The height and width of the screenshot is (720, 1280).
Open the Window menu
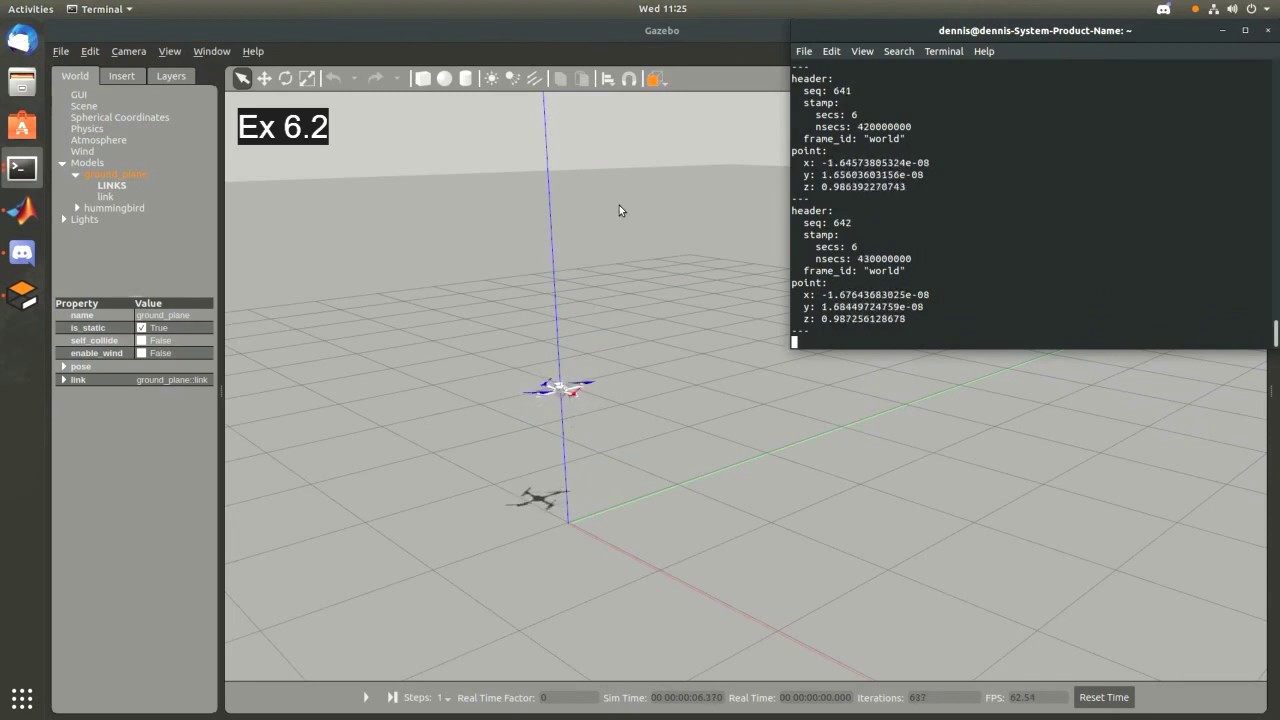click(x=212, y=51)
